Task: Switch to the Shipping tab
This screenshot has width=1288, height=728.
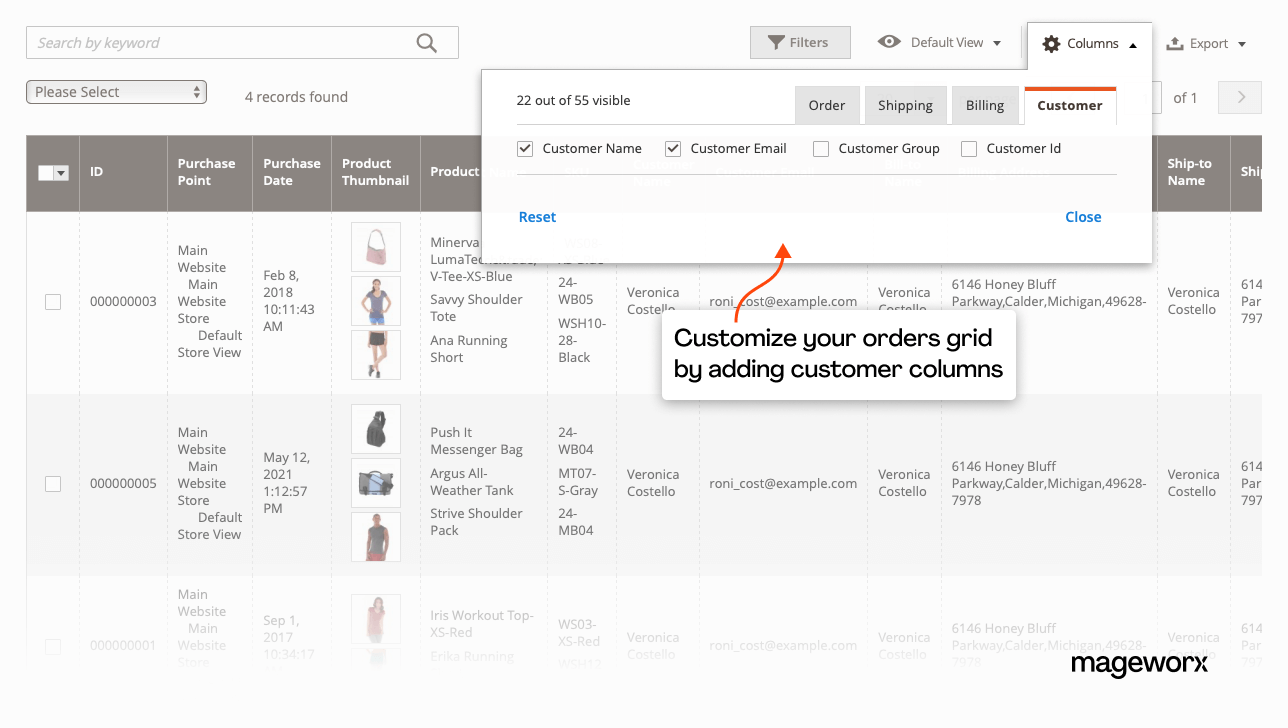Action: coord(905,105)
